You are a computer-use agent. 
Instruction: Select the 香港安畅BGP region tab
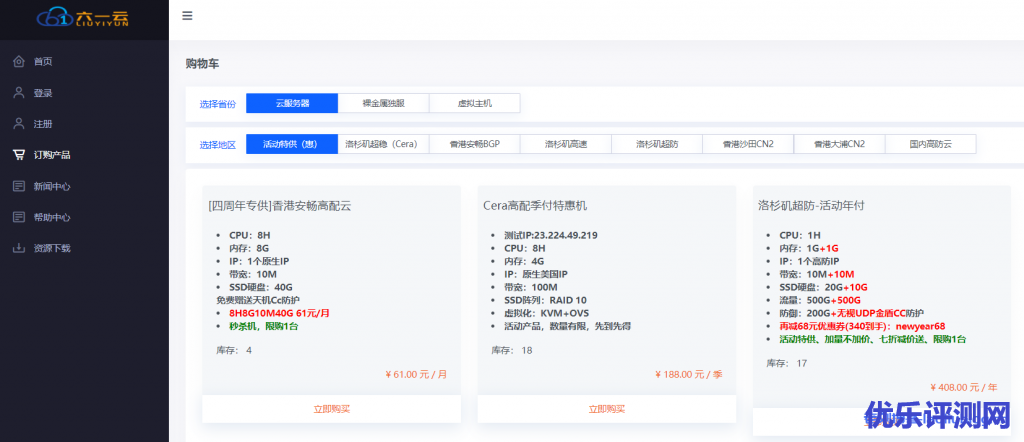(474, 144)
